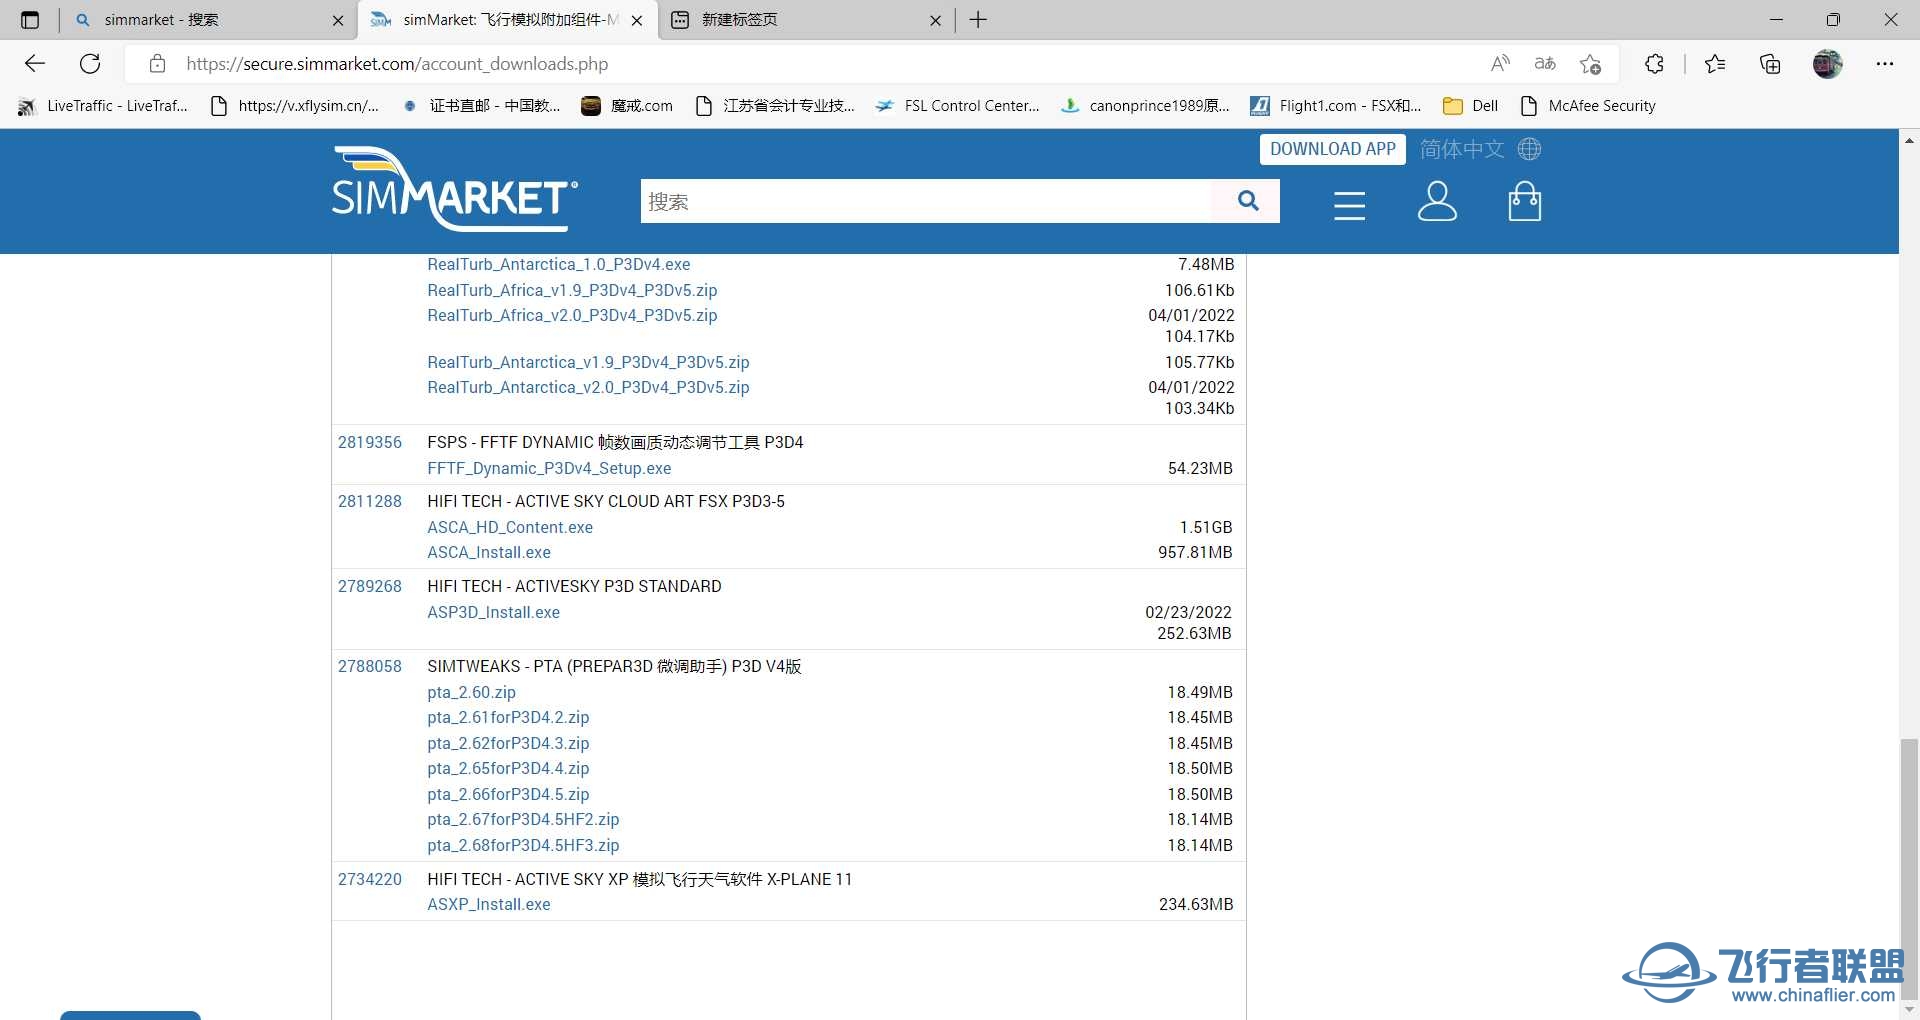Close the simmarket 搜索 tab

338,20
